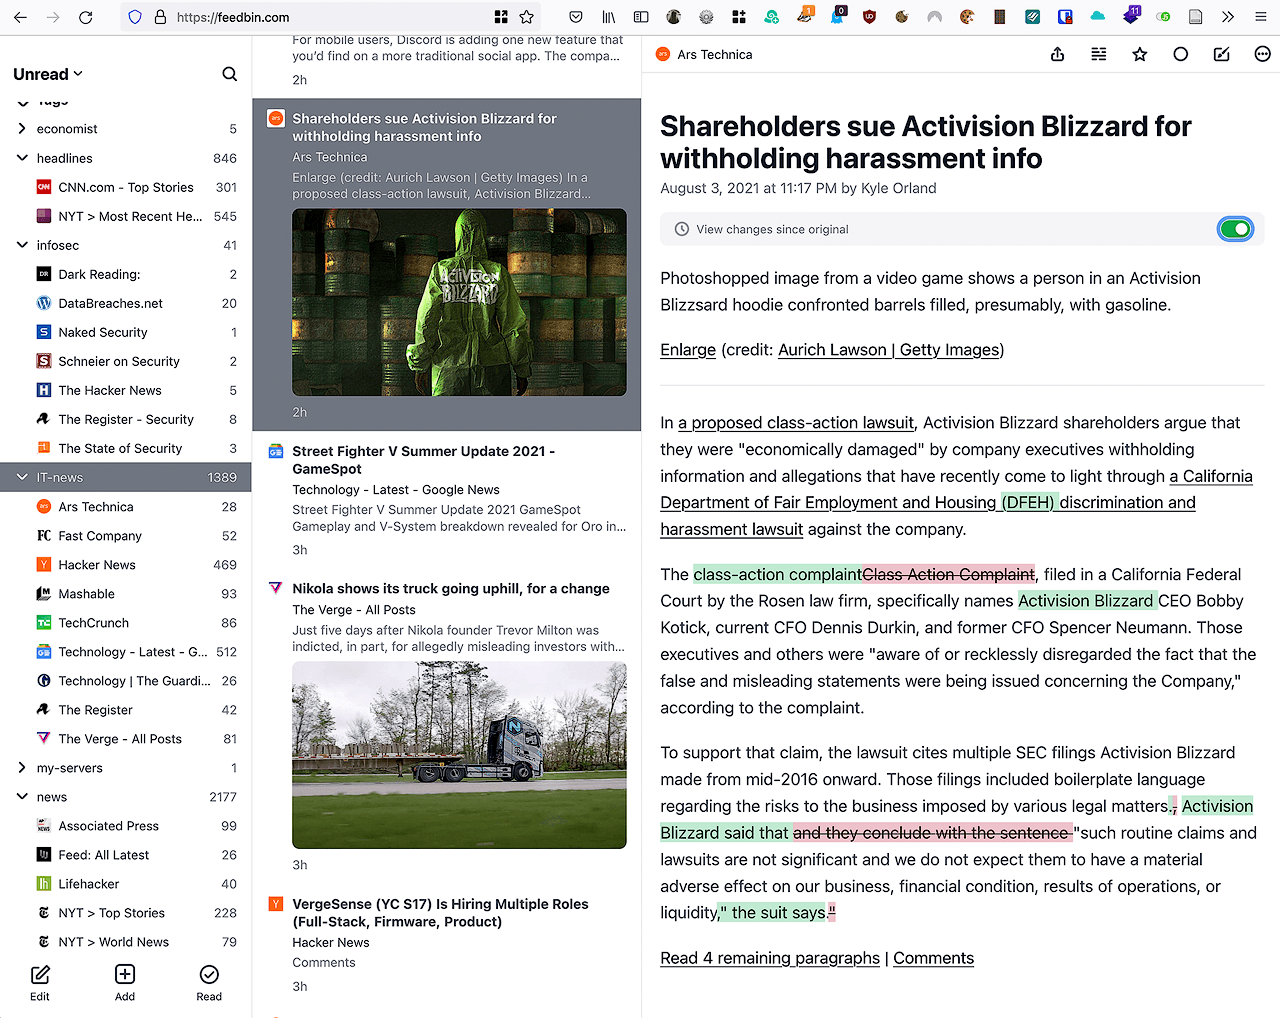The image size is (1280, 1018).
Task: Click the Read checkmark button
Action: 209,982
